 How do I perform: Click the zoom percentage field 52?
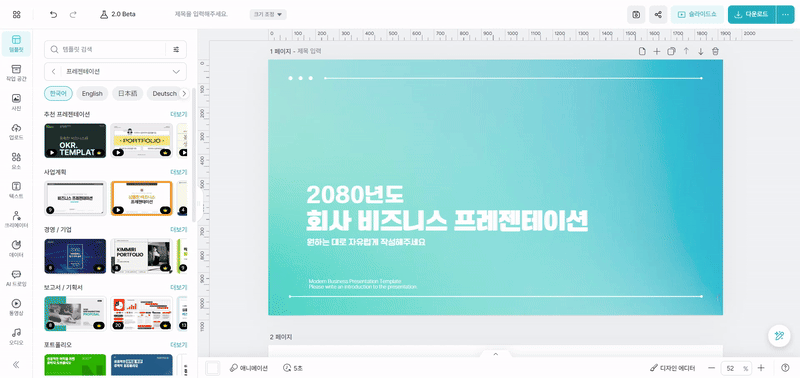(731, 368)
